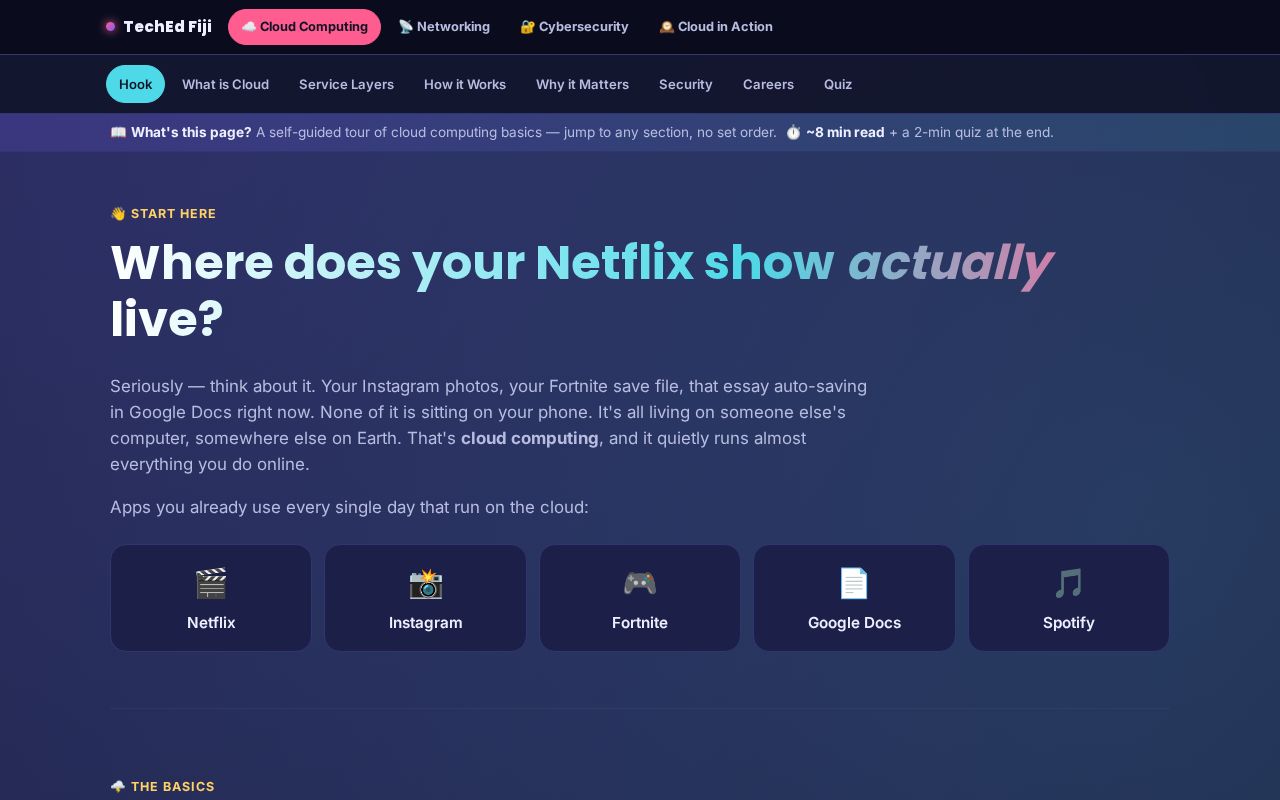Click 'THE BASICS' section label

[x=173, y=787]
